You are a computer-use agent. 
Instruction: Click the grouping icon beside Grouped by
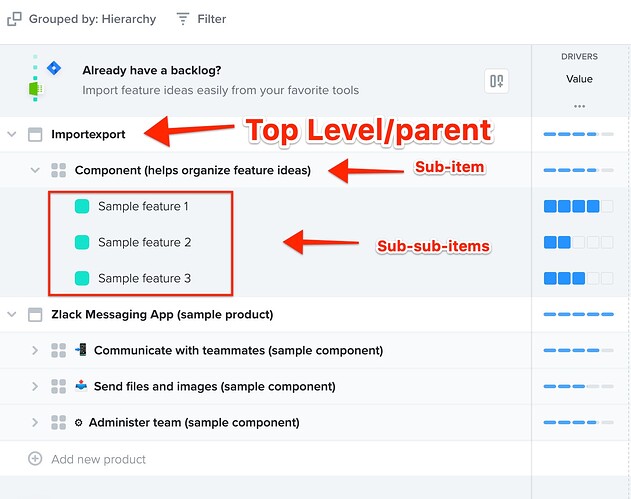(x=14, y=19)
